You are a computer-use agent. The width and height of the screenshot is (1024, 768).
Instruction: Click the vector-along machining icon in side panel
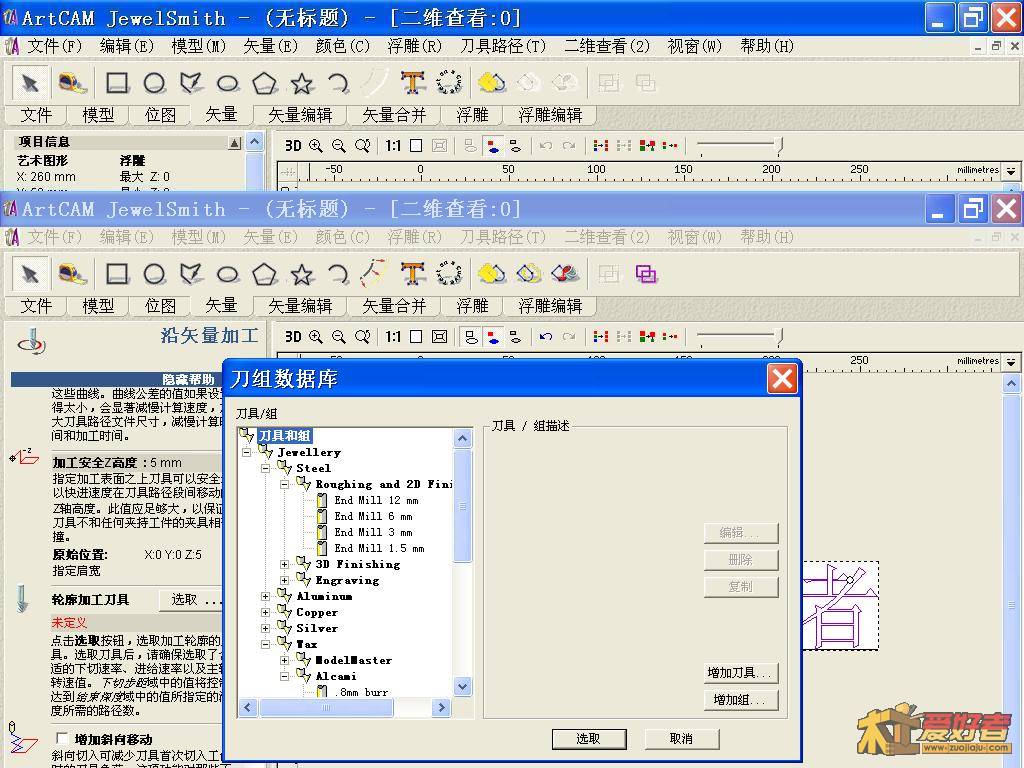point(31,342)
